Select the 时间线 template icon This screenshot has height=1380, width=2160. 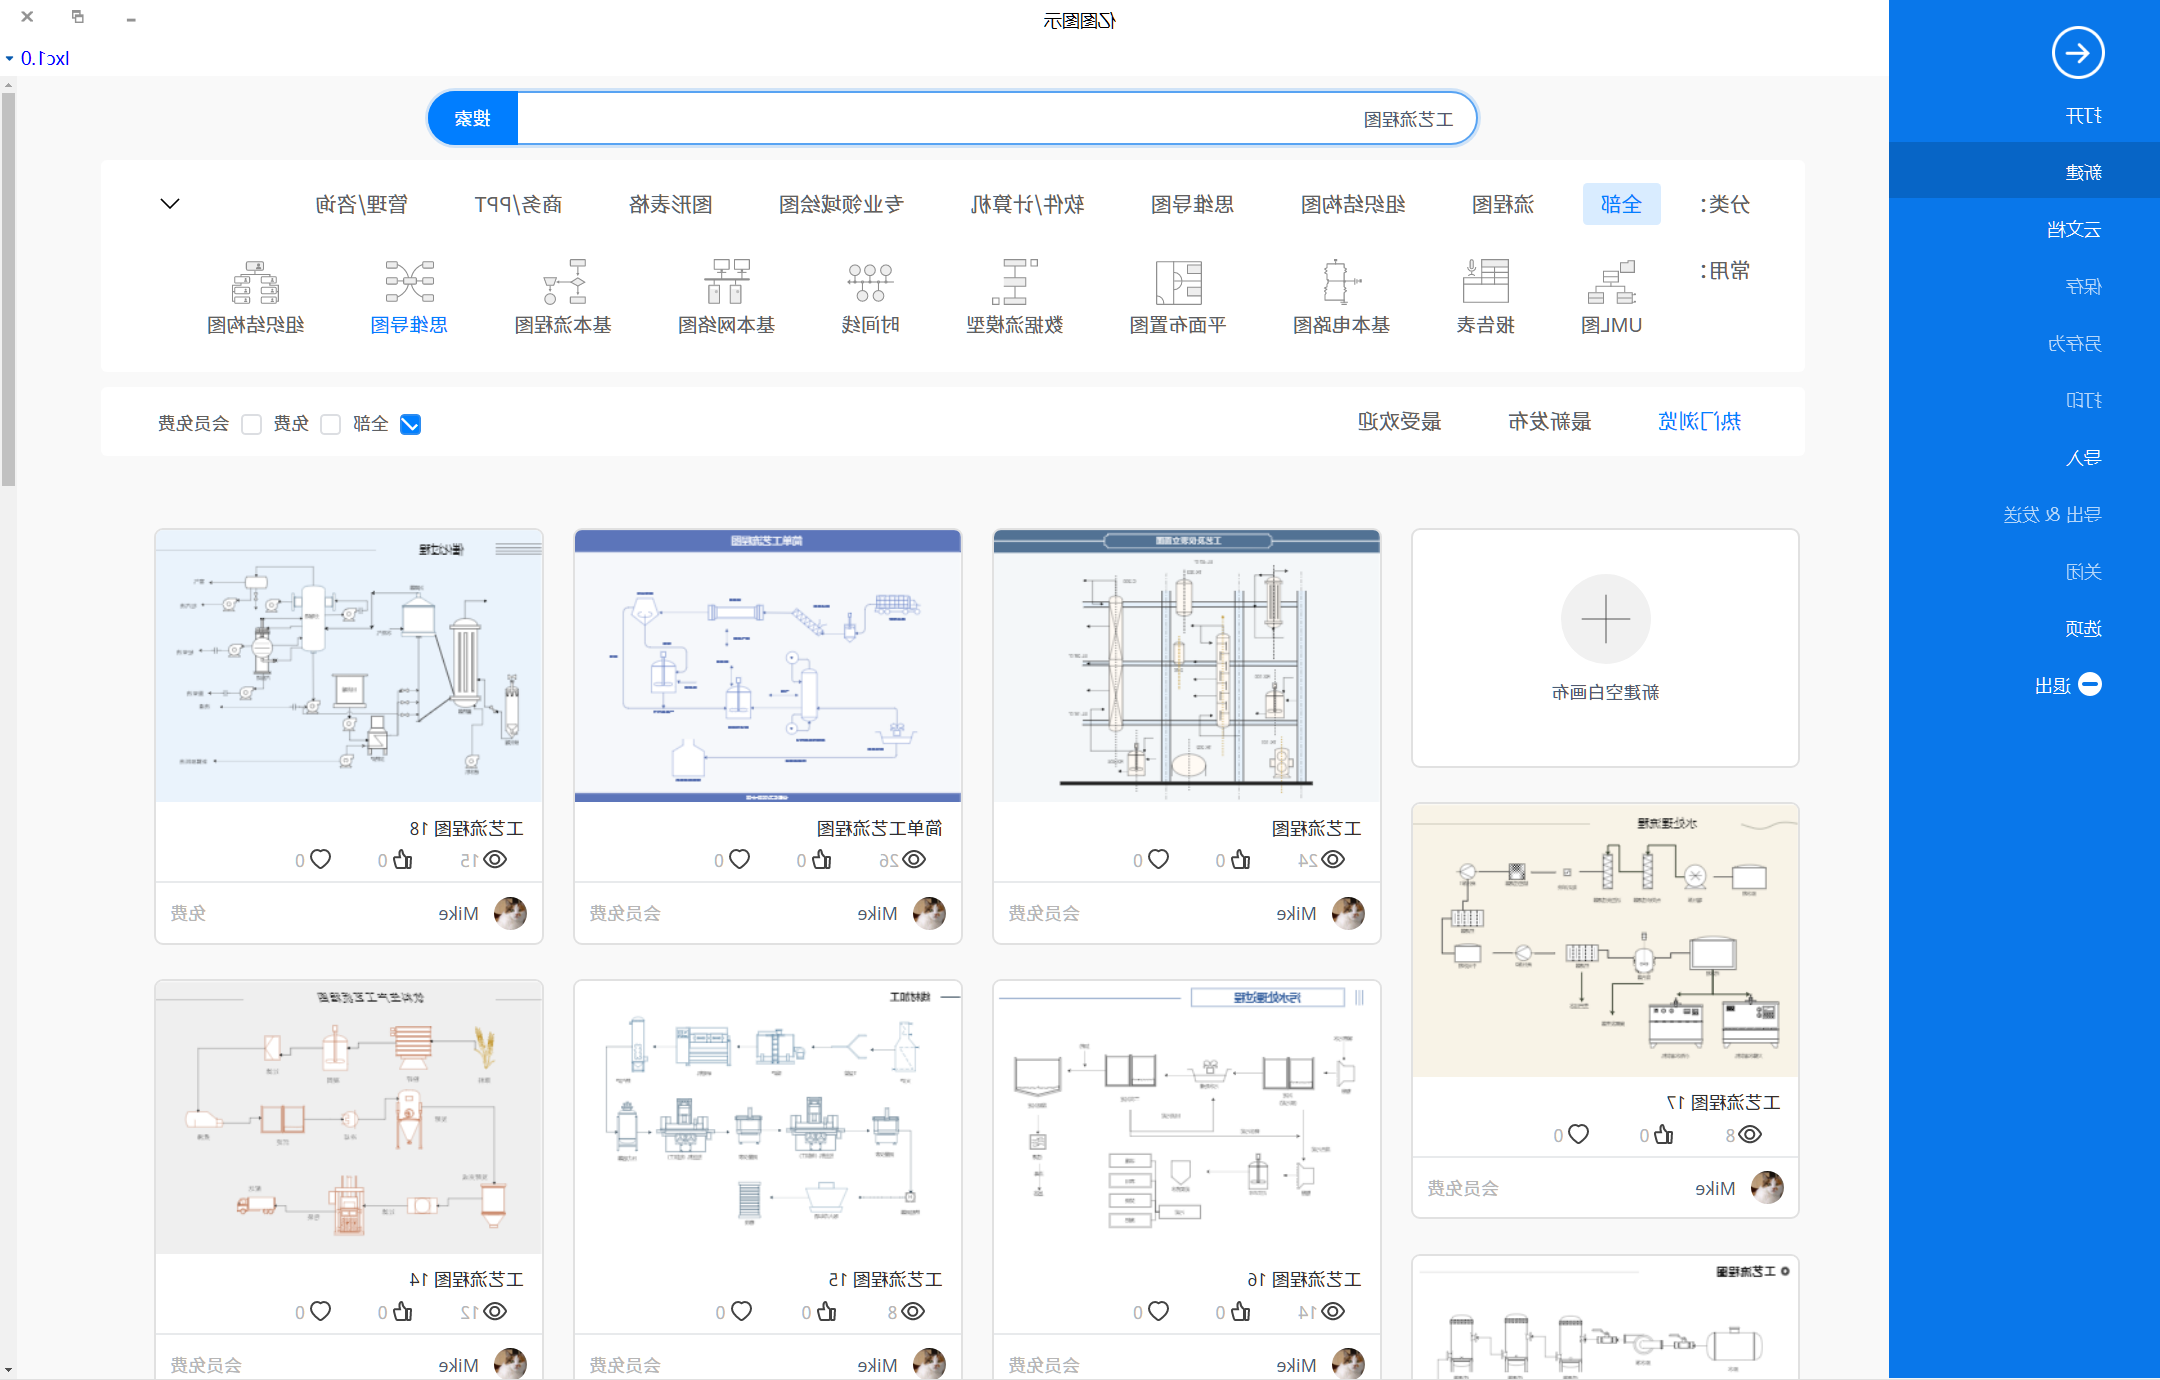point(870,282)
